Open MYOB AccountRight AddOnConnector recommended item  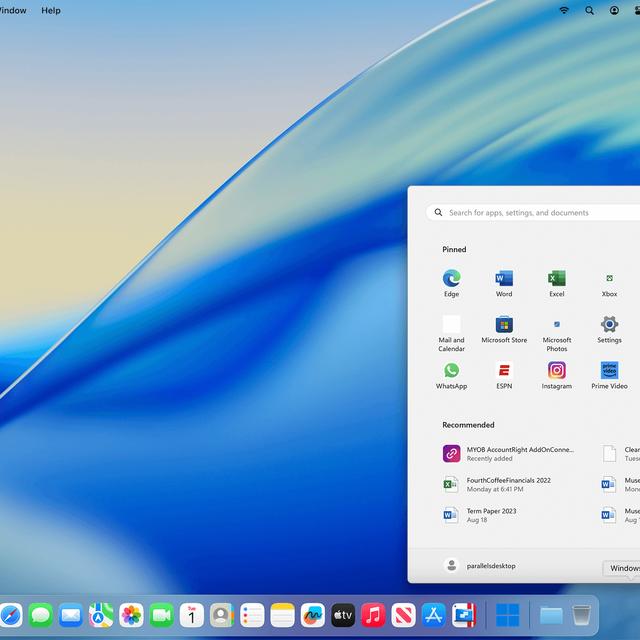tap(509, 454)
